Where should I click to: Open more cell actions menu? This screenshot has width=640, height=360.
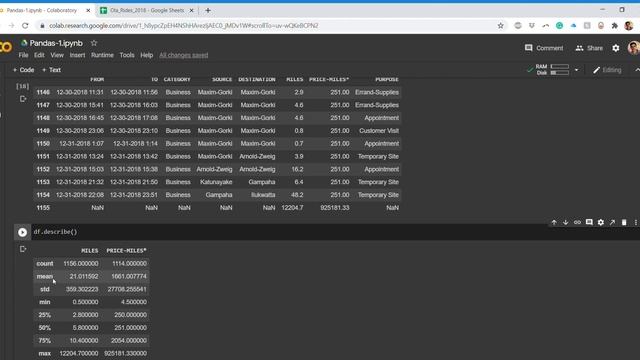636,222
